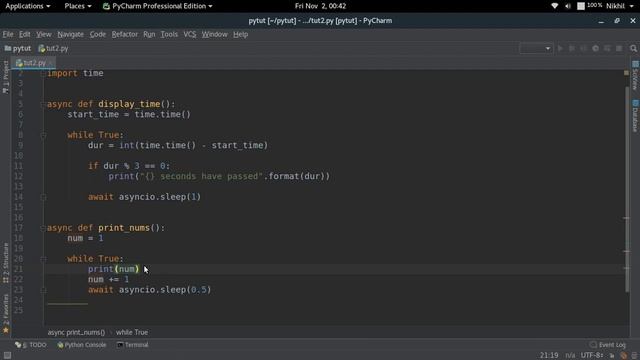Open the View menu
Viewport: 640px width, 360px height.
tap(44, 34)
